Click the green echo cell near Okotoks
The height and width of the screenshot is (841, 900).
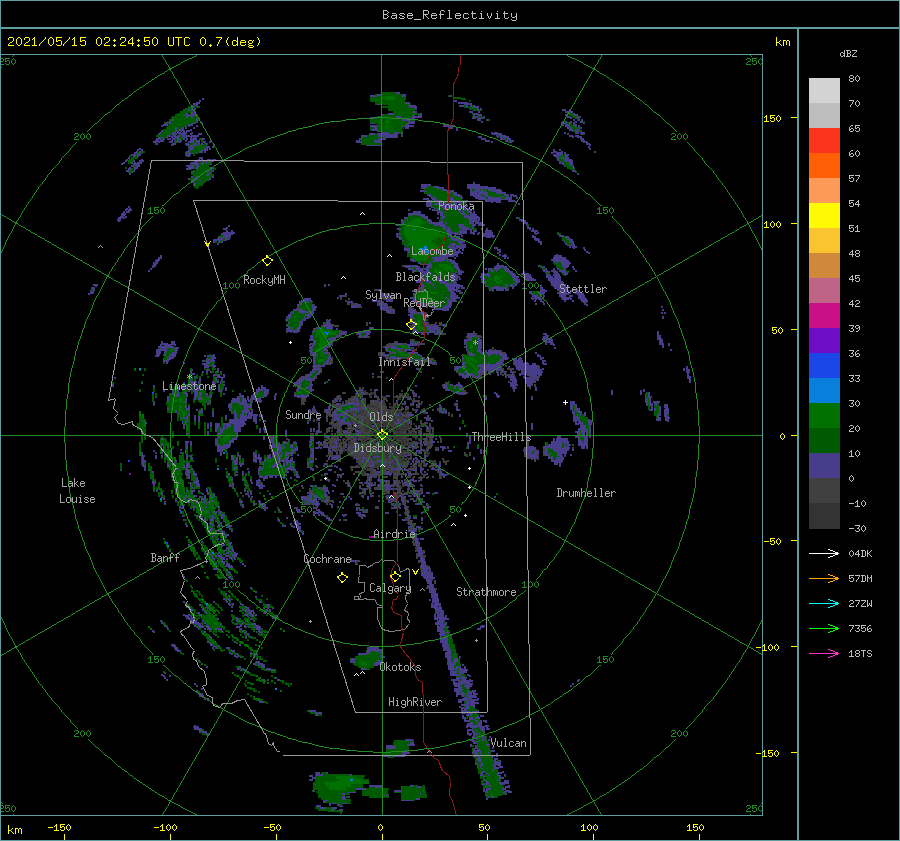click(367, 658)
